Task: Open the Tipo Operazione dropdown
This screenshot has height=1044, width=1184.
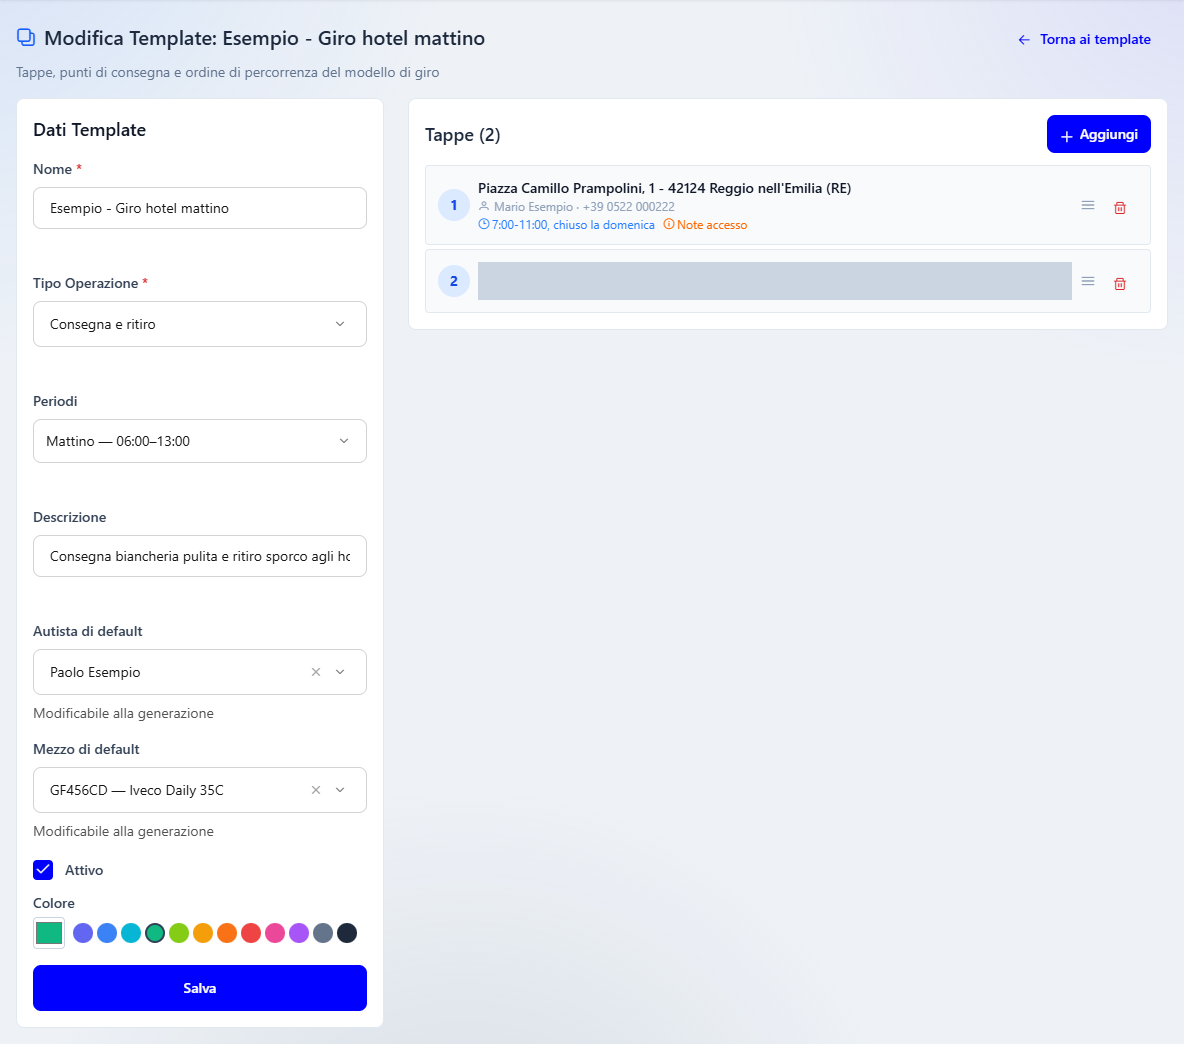Action: click(x=199, y=324)
